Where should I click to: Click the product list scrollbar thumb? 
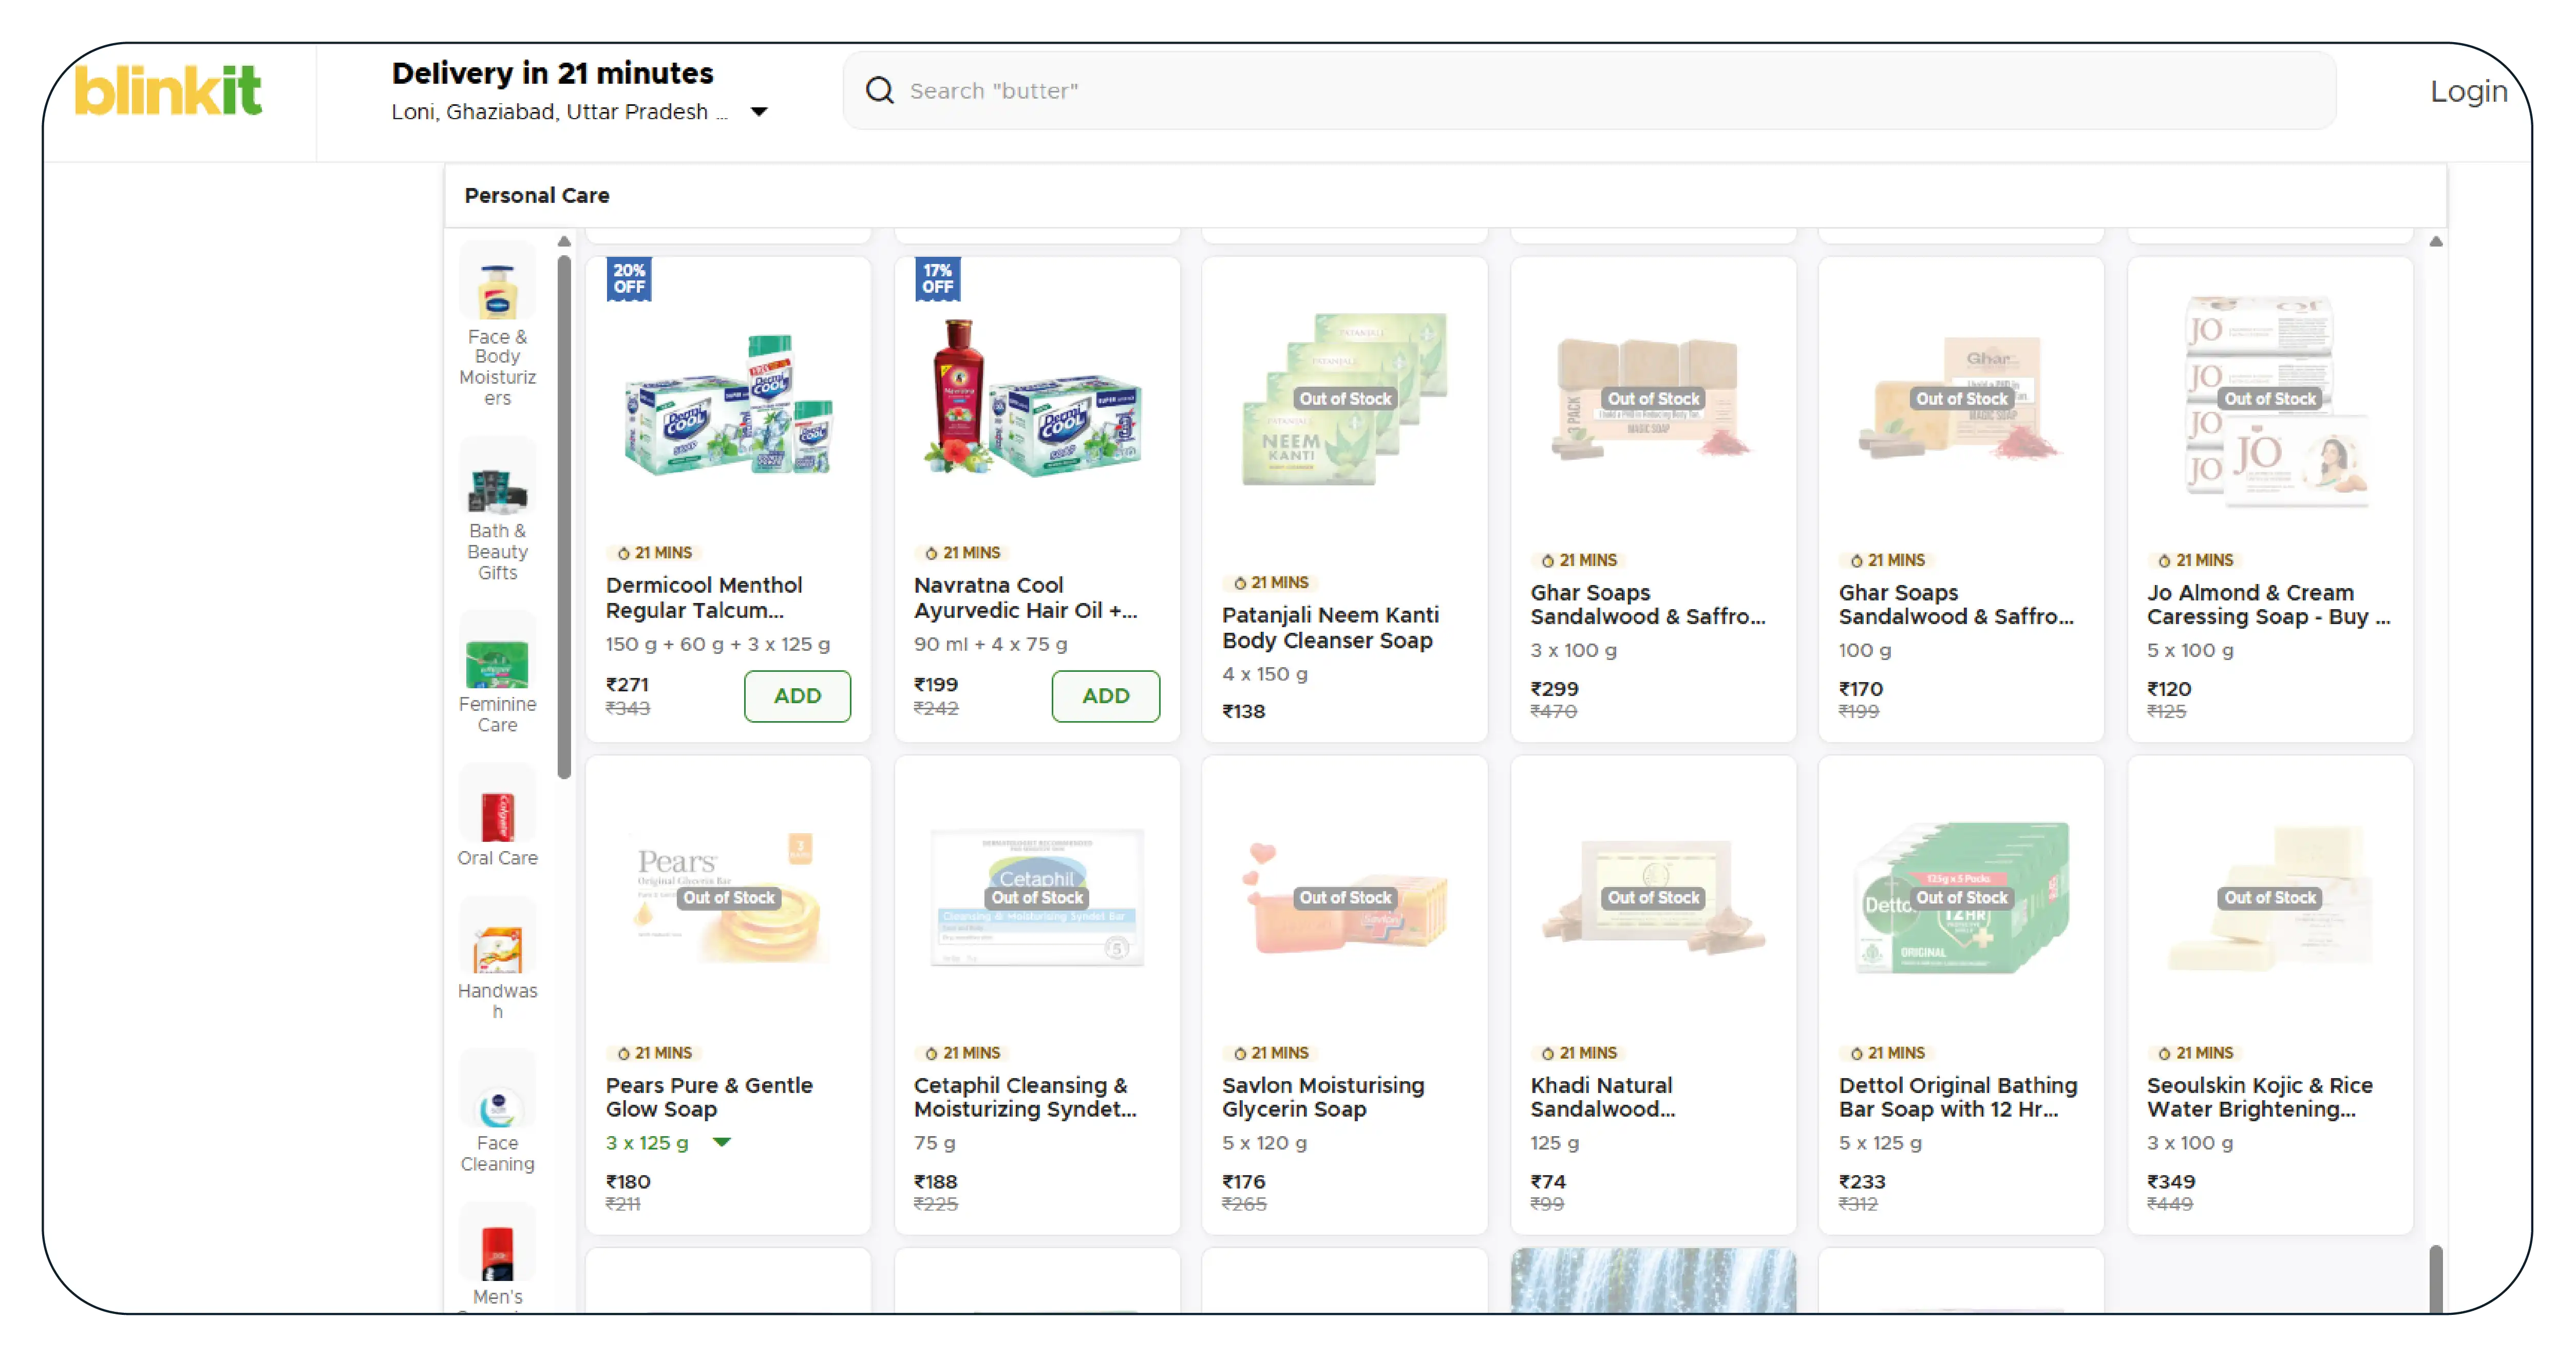tap(2436, 1278)
